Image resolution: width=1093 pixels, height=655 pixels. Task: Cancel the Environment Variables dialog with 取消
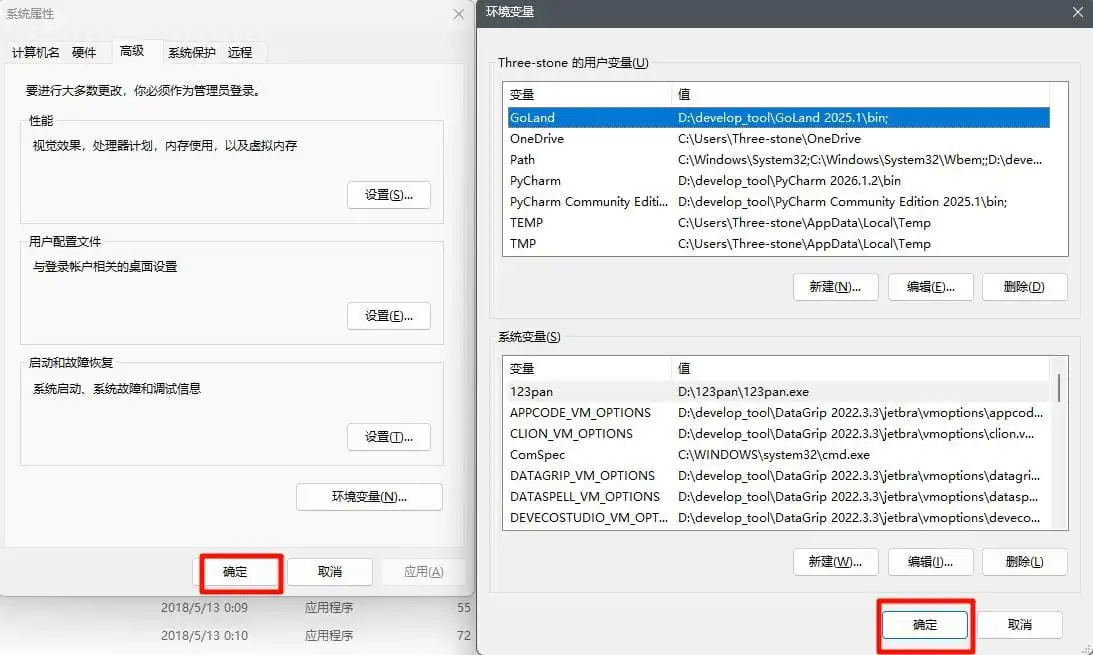click(1020, 625)
